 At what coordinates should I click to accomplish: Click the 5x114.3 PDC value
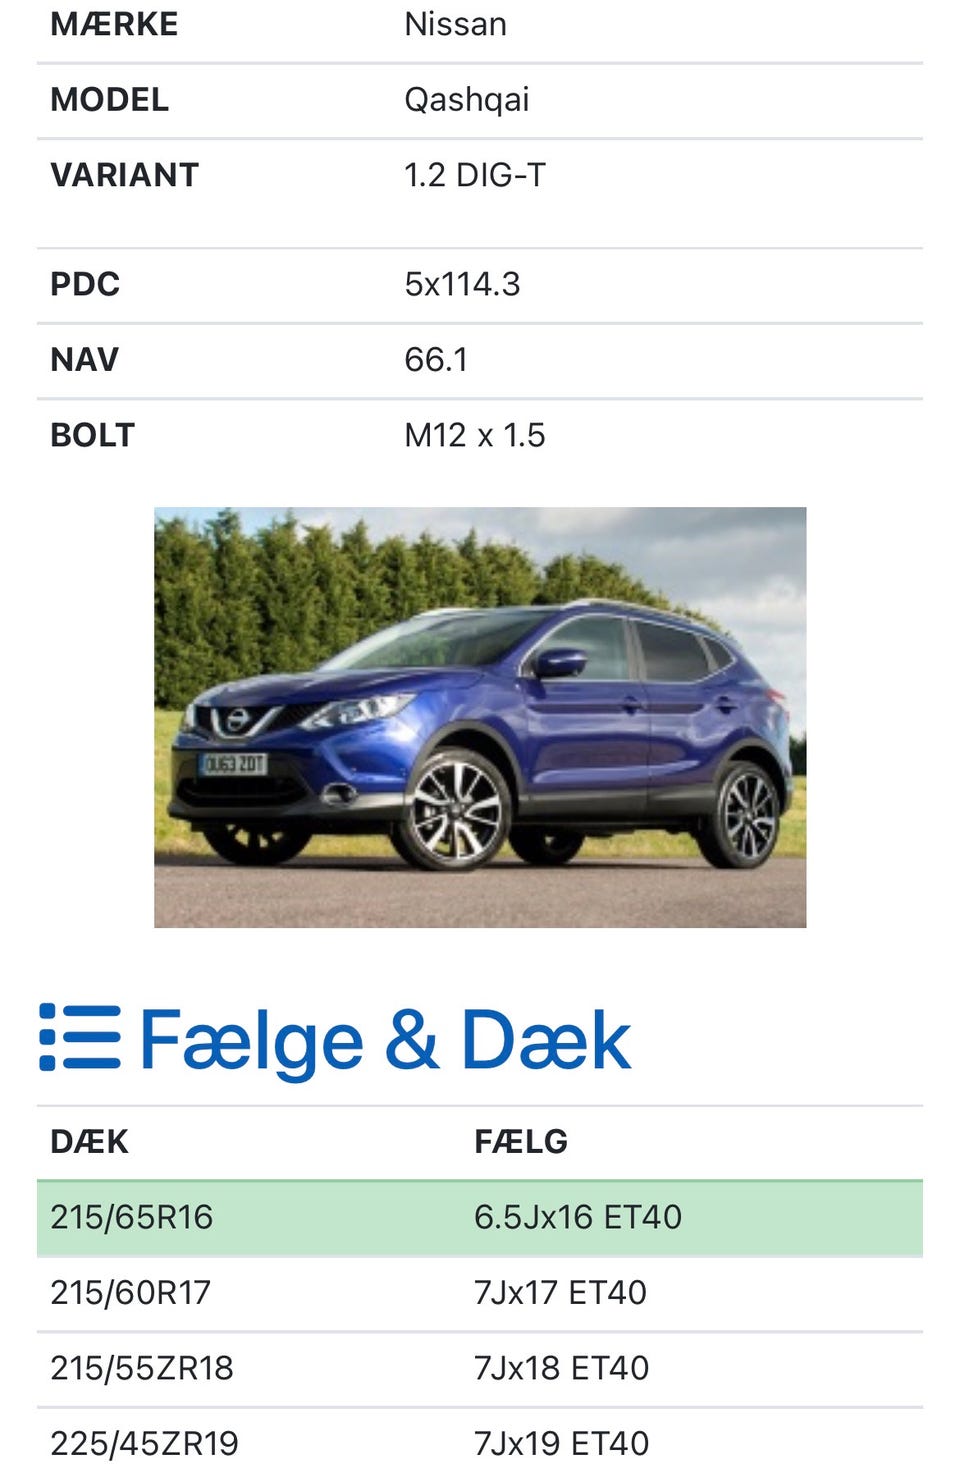click(x=462, y=284)
